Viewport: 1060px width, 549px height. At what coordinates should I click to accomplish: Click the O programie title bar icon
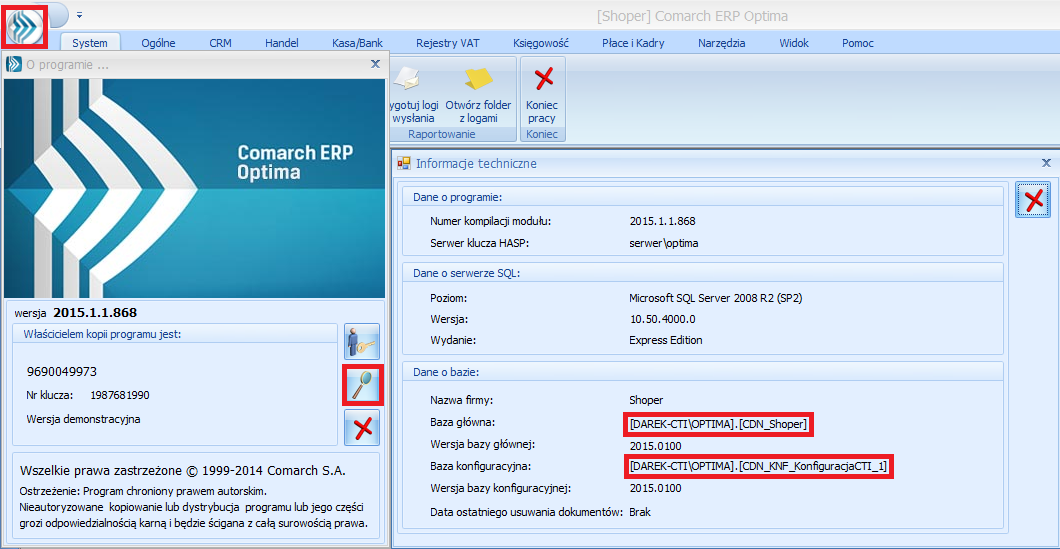14,65
